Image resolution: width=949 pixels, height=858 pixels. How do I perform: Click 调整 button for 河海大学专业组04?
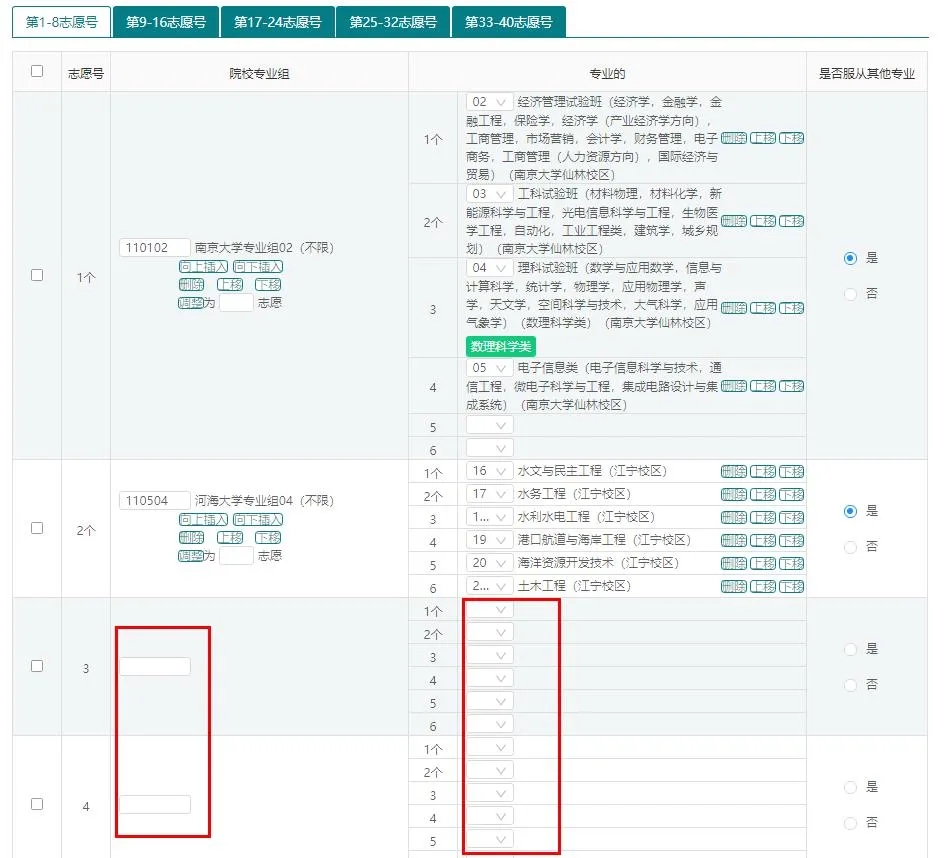point(190,556)
